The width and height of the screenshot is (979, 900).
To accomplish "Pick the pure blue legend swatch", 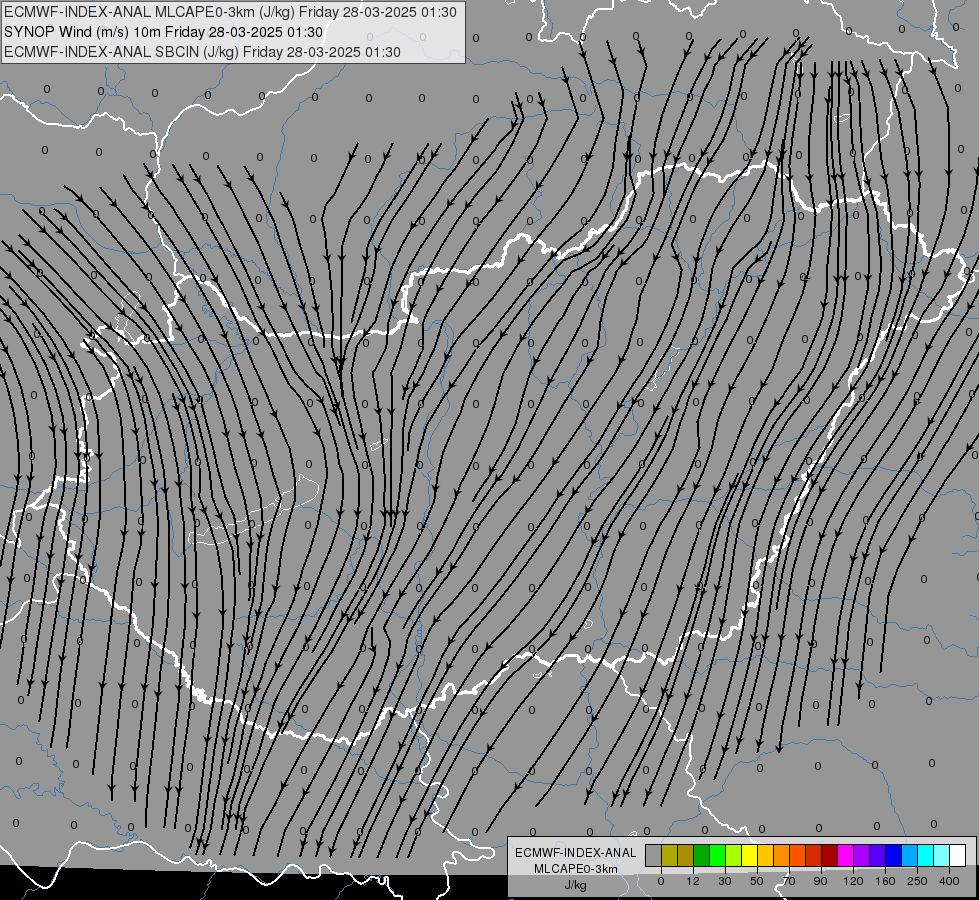I will click(893, 855).
